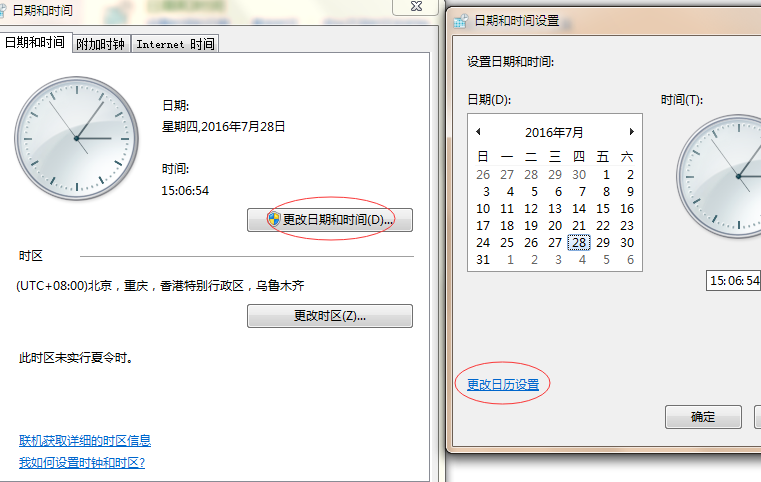
Task: Select July 12 in the calendar
Action: tap(531, 209)
